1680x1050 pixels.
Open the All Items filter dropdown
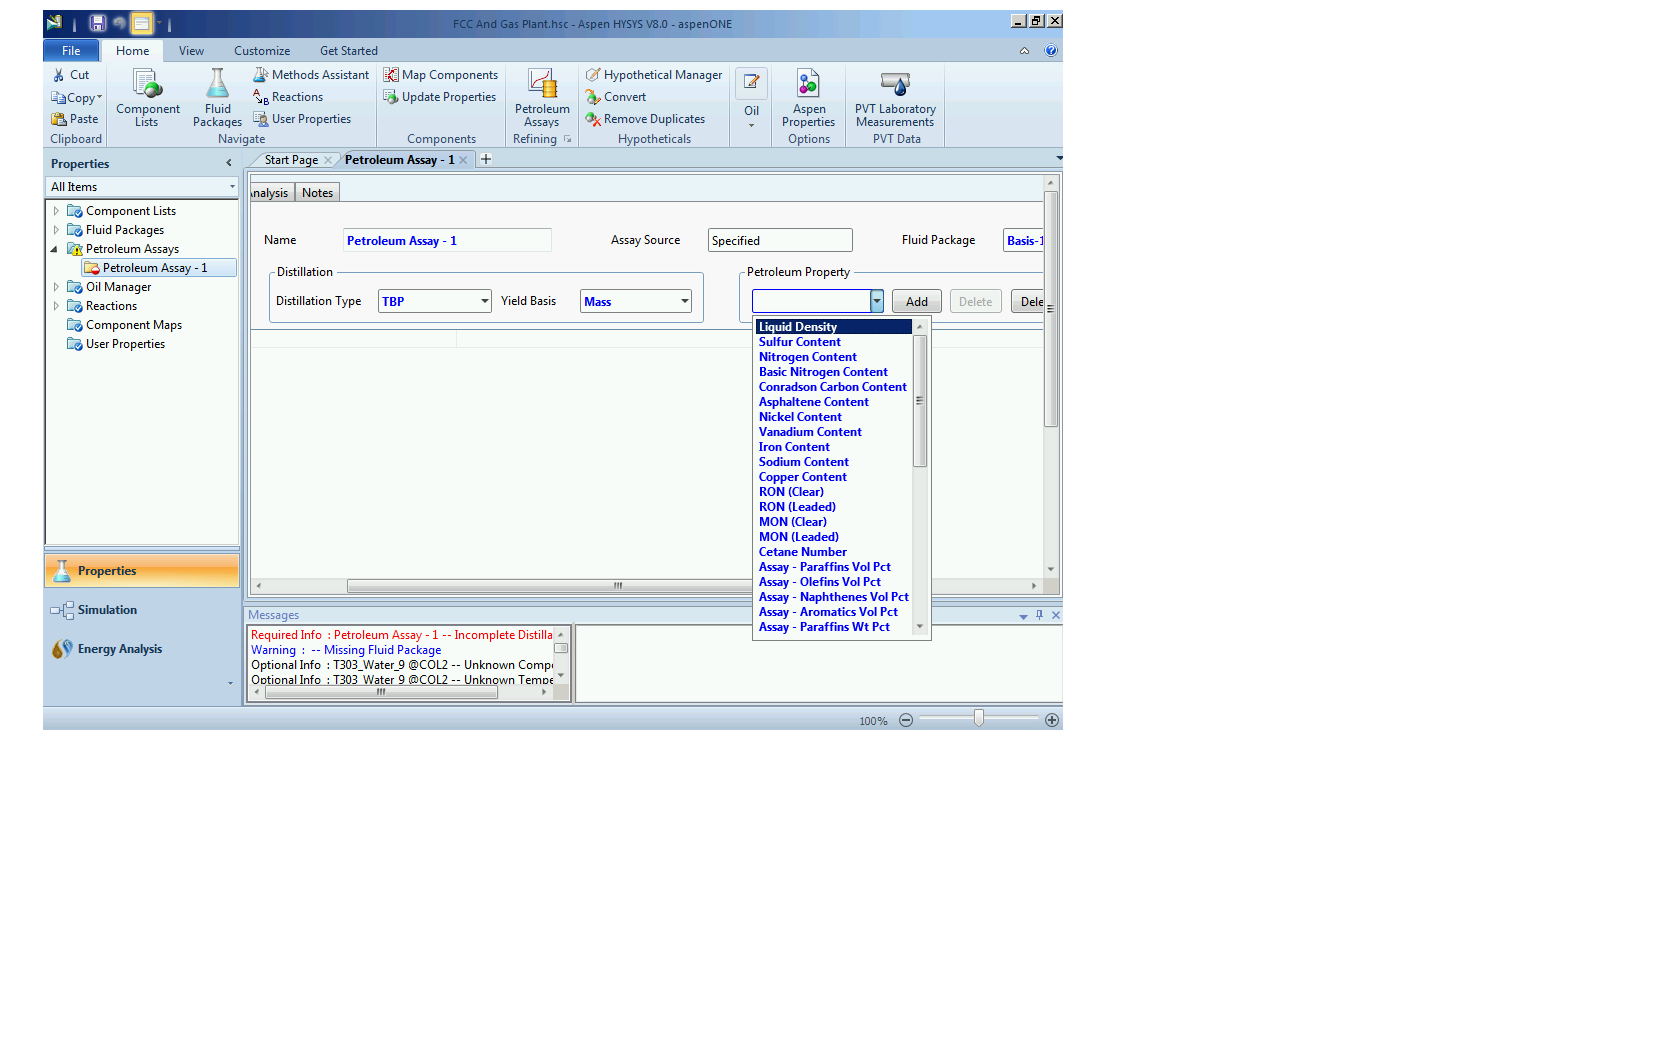tap(142, 187)
